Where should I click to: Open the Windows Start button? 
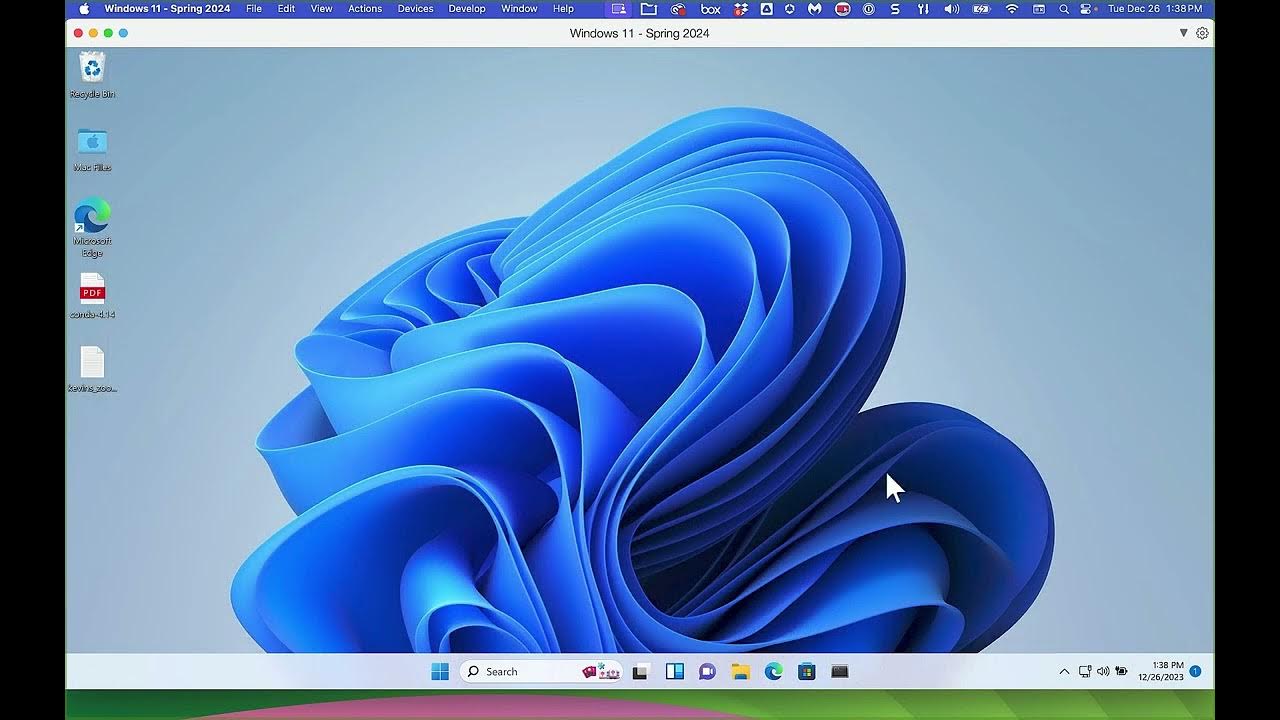point(440,672)
